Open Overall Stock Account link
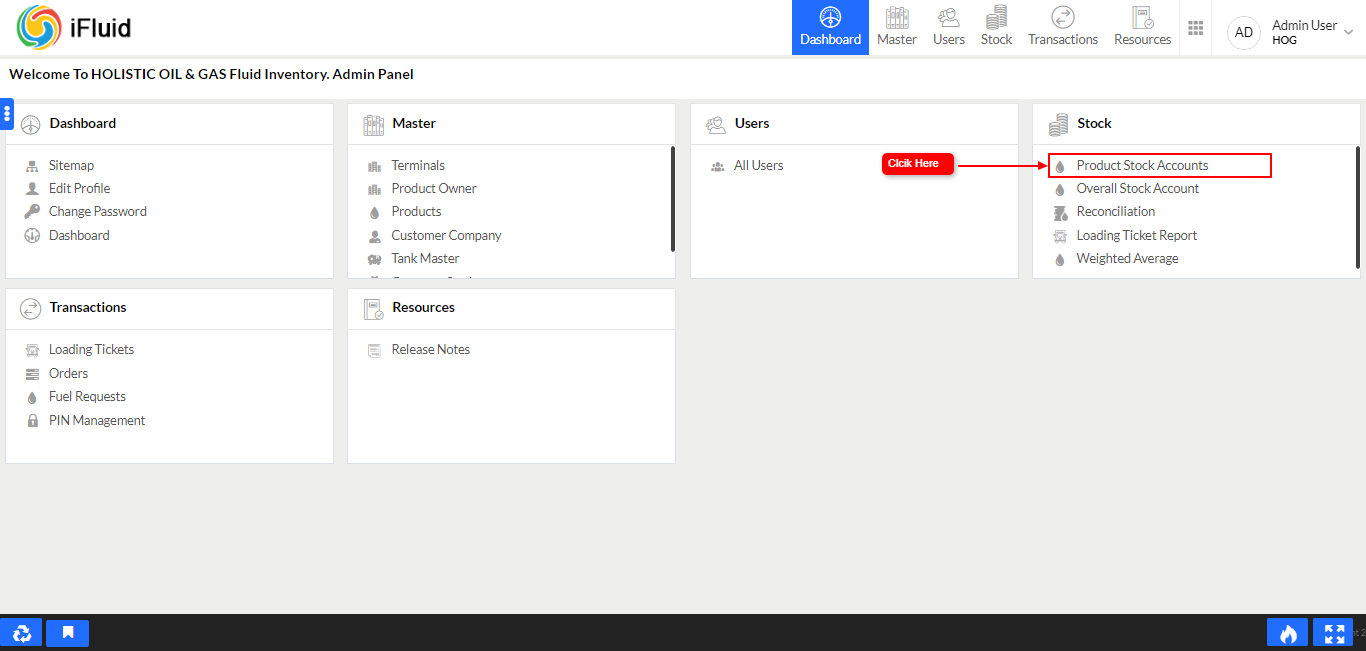The image size is (1366, 651). [1137, 188]
